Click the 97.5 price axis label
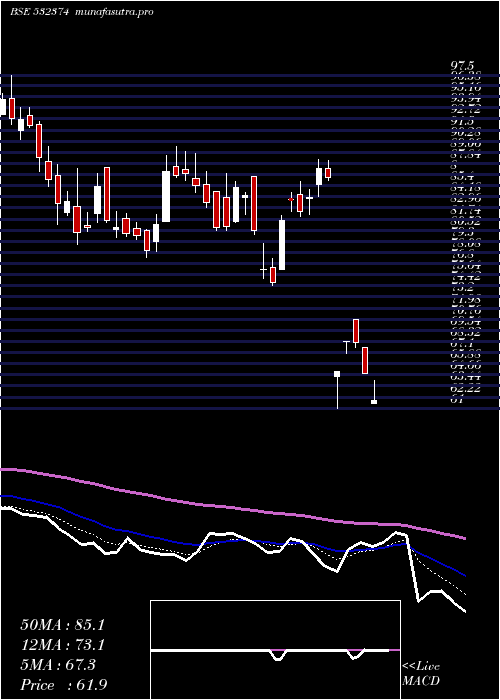The height and width of the screenshot is (700, 500). [x=462, y=66]
